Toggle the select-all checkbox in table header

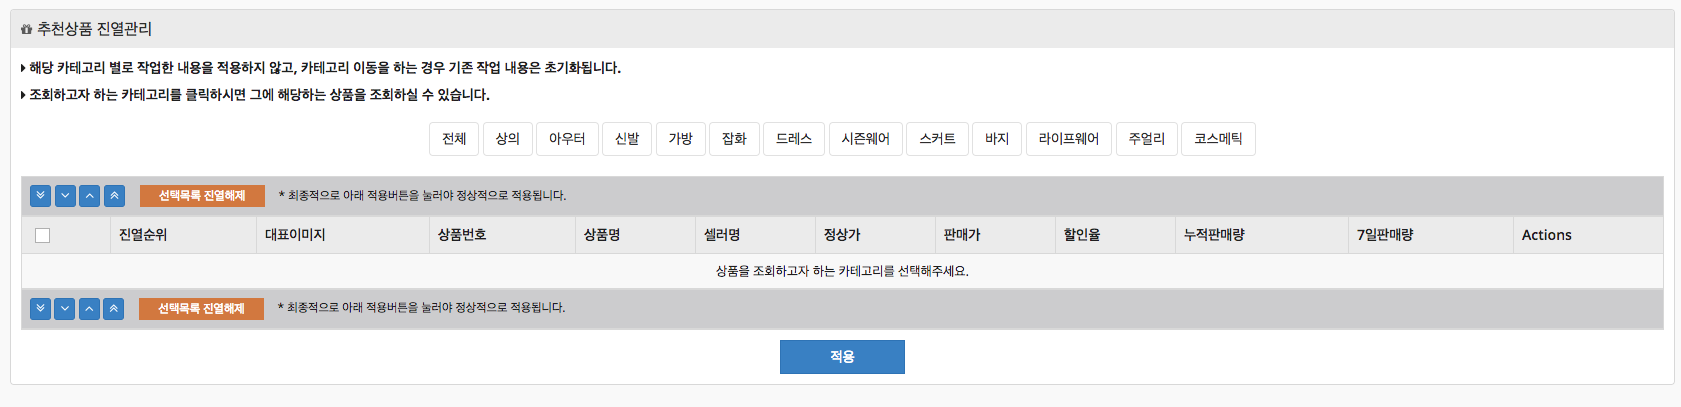42,236
